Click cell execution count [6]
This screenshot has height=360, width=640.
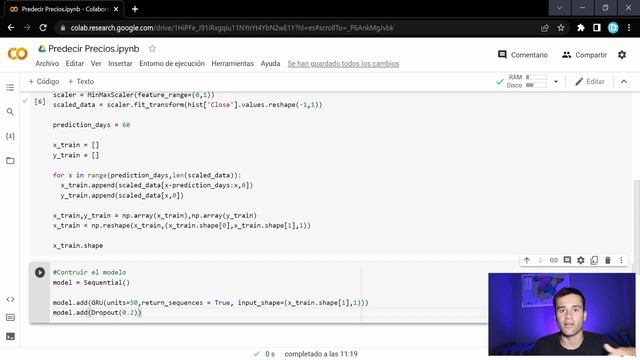click(x=40, y=101)
